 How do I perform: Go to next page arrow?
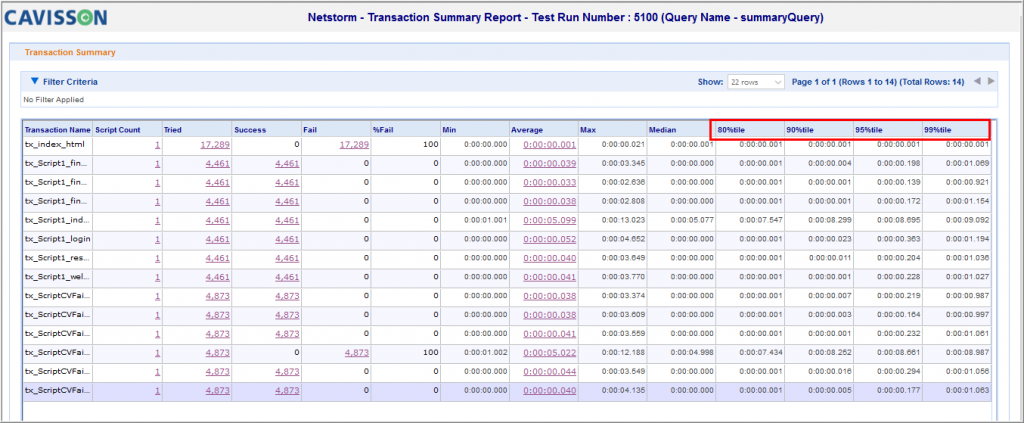point(991,82)
